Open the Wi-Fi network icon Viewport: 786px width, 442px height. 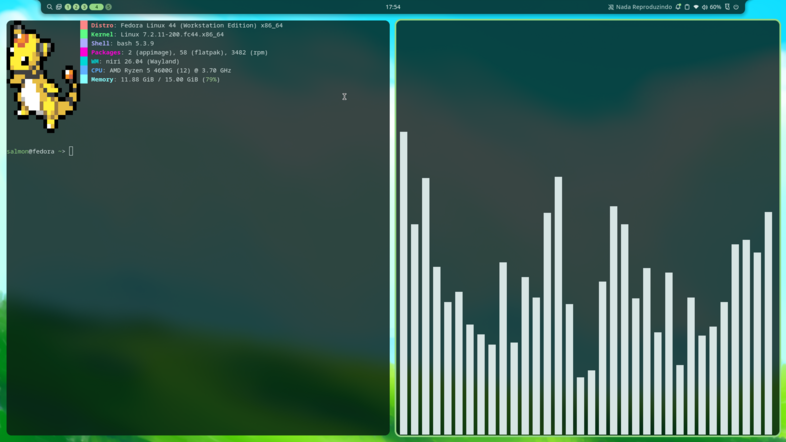tap(696, 7)
